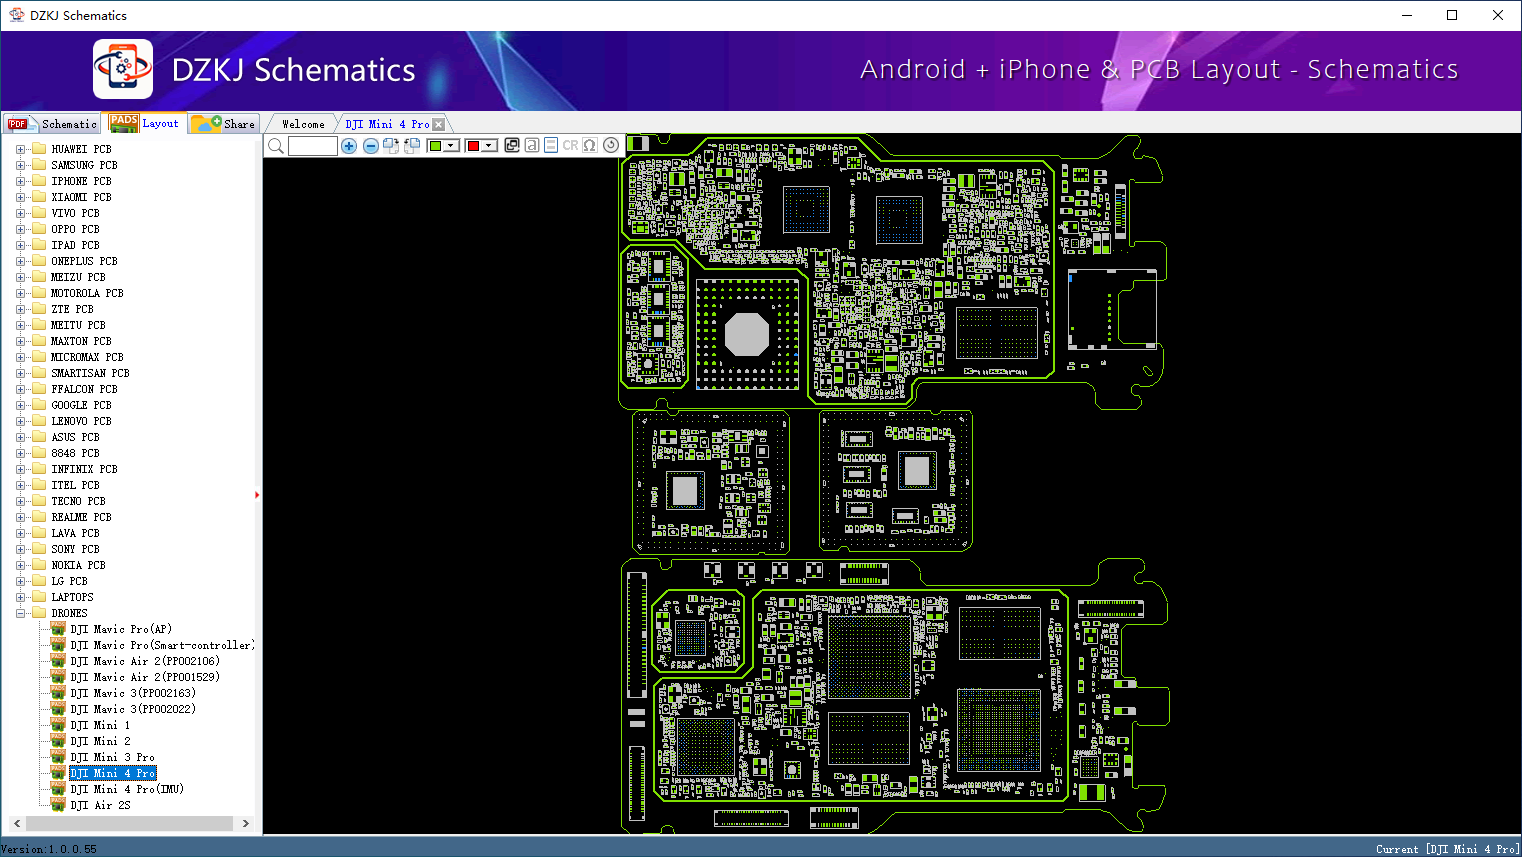Select the IPAD PCB tree item

[x=75, y=245]
